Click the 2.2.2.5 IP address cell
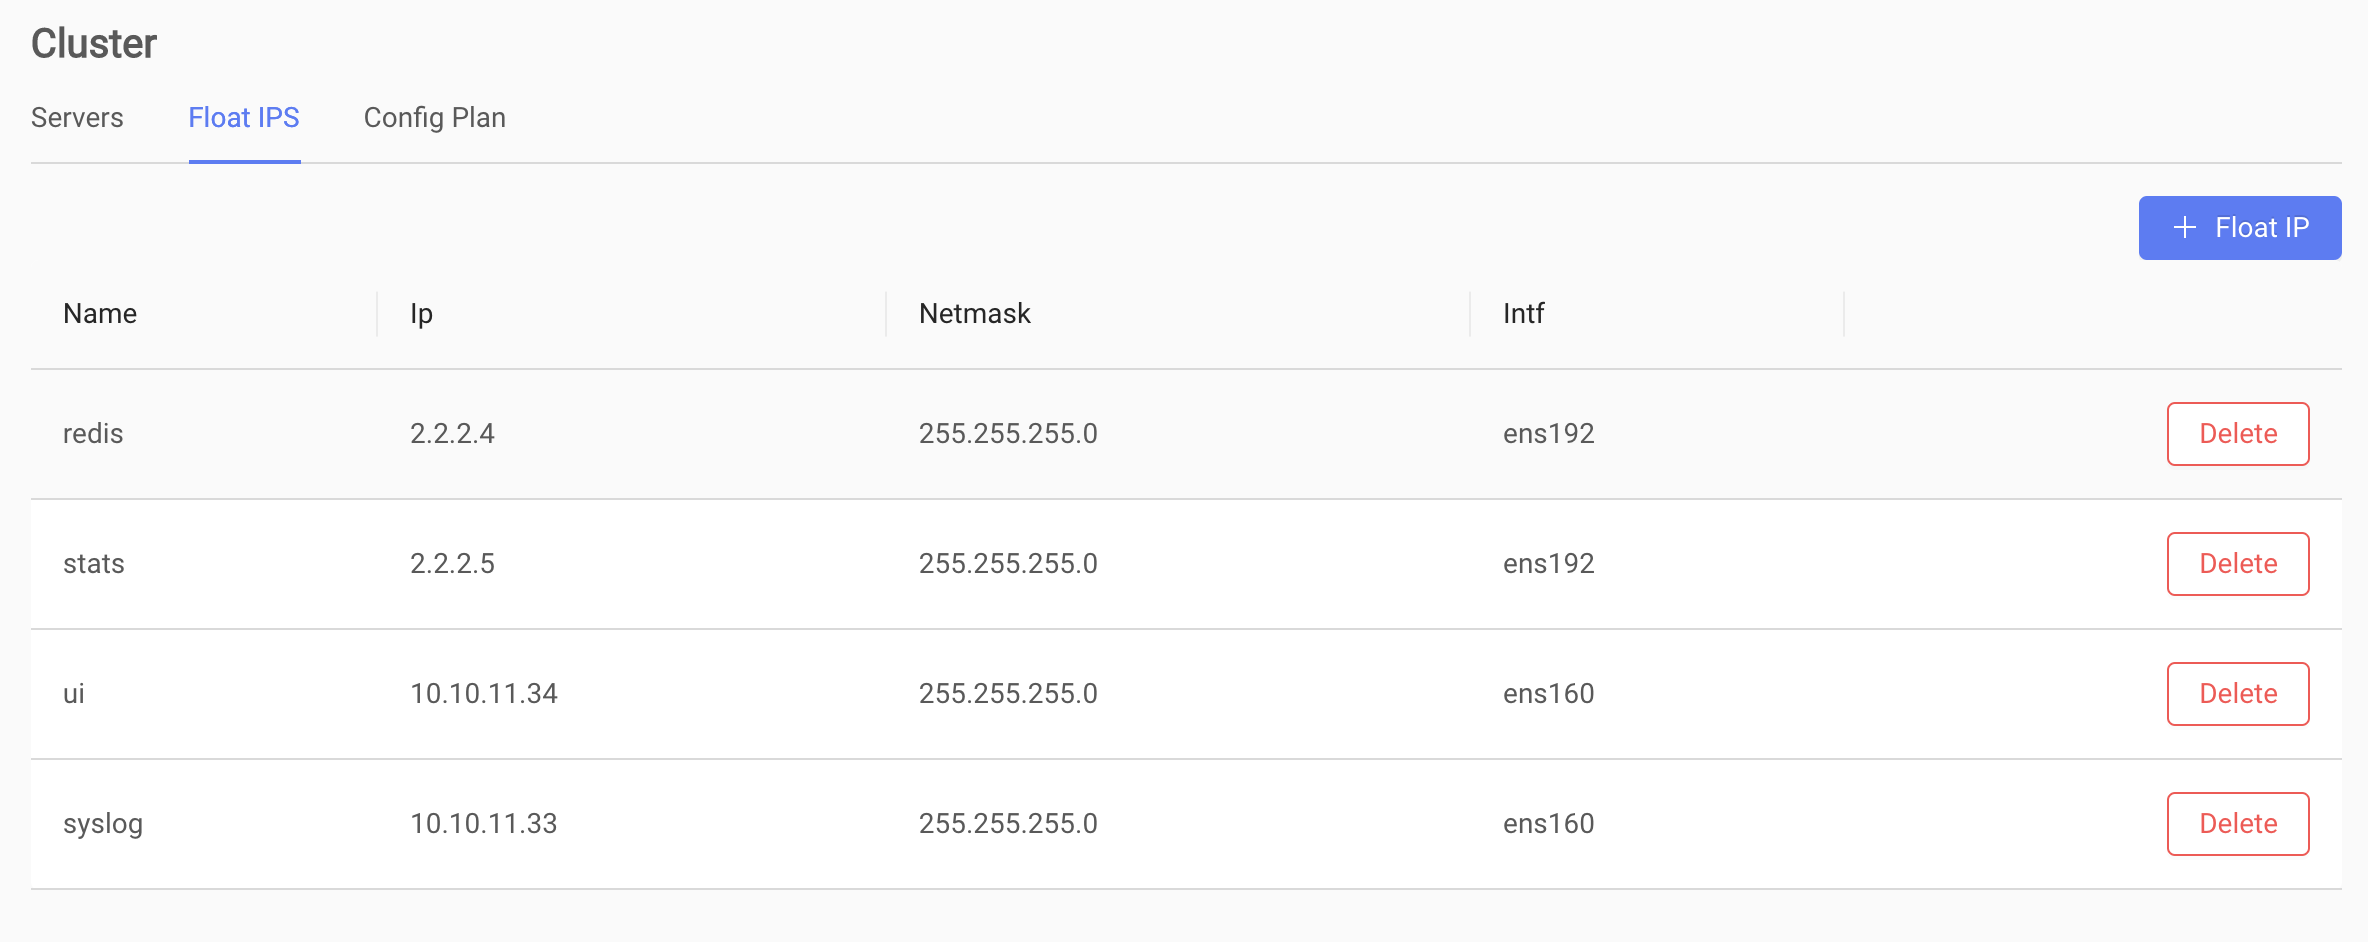Image resolution: width=2368 pixels, height=942 pixels. coord(452,564)
